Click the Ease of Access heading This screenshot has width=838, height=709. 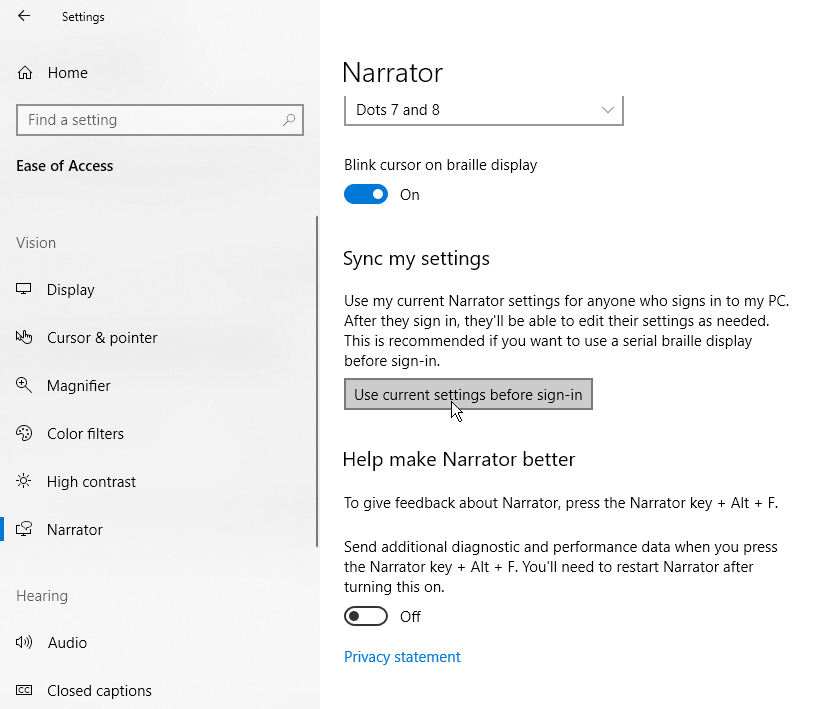point(65,166)
